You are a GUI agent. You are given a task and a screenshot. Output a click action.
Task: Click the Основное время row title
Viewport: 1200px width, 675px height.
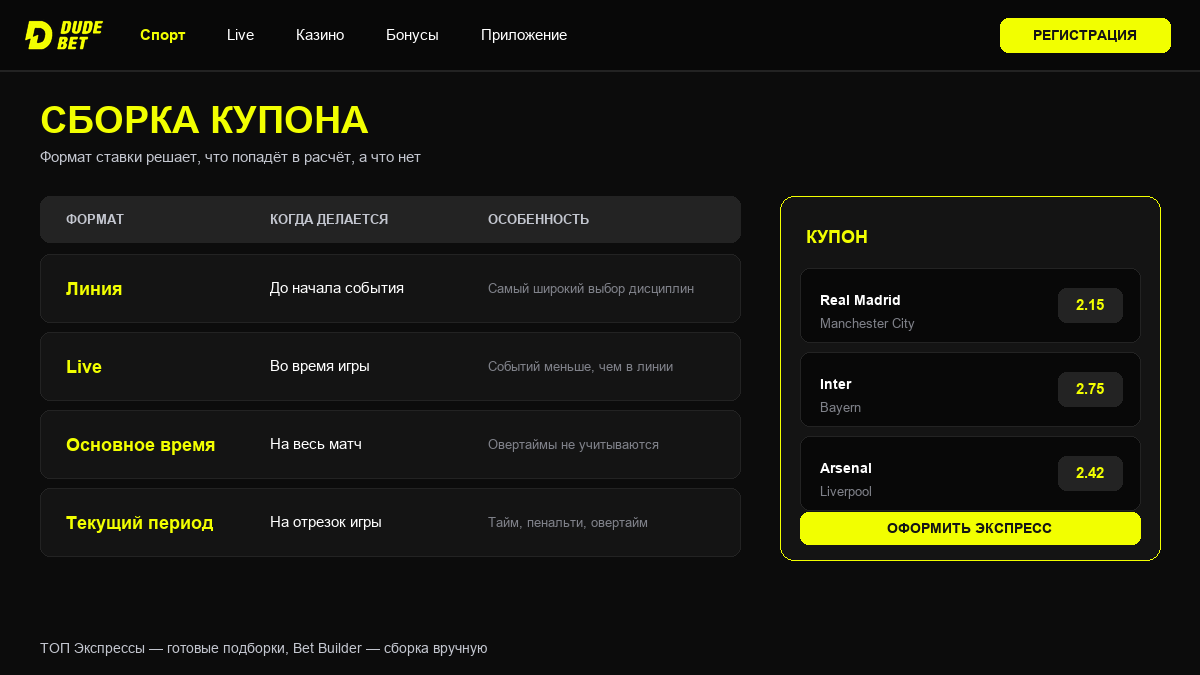pyautogui.click(x=141, y=445)
